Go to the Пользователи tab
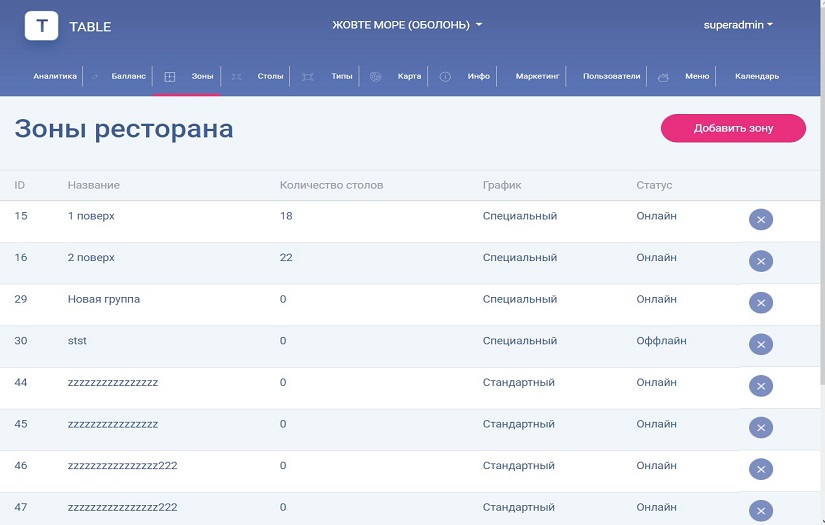 coord(611,76)
